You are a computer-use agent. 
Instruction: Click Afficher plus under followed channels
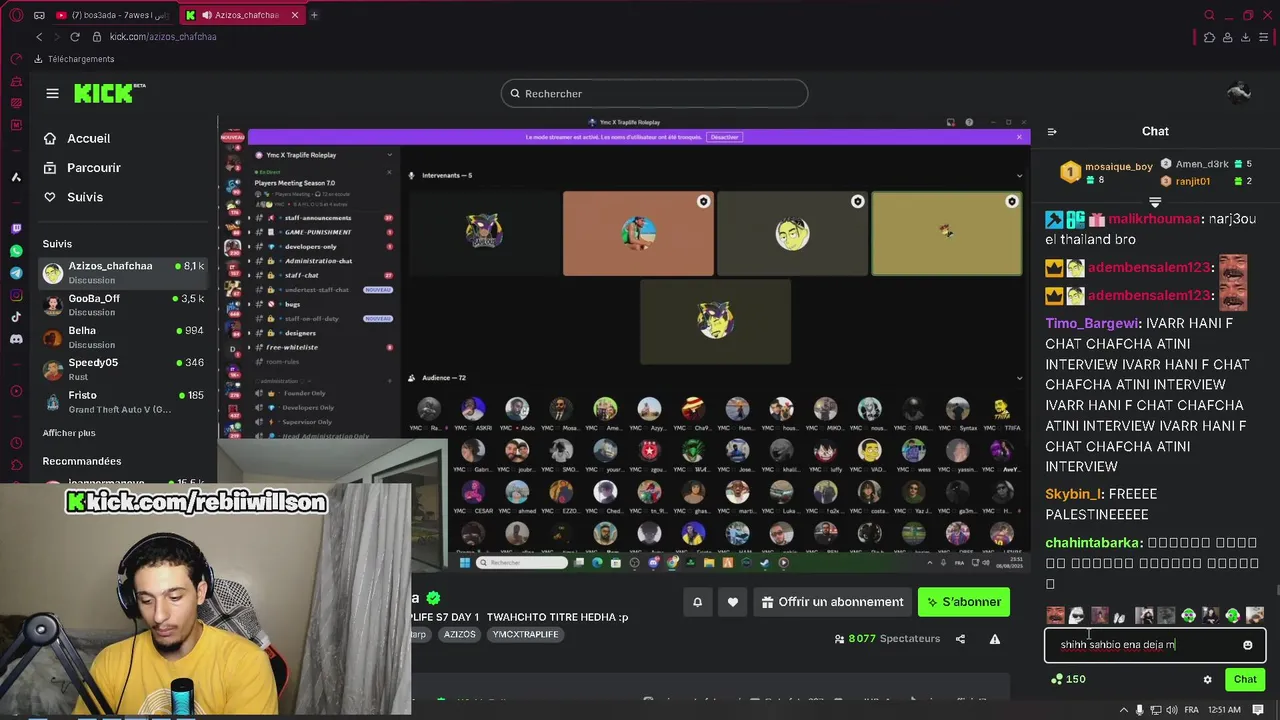(69, 433)
